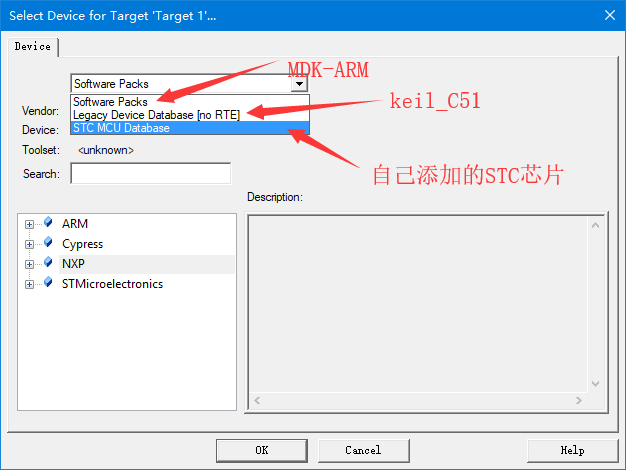The height and width of the screenshot is (470, 626).
Task: Click the Cancel button
Action: click(363, 450)
